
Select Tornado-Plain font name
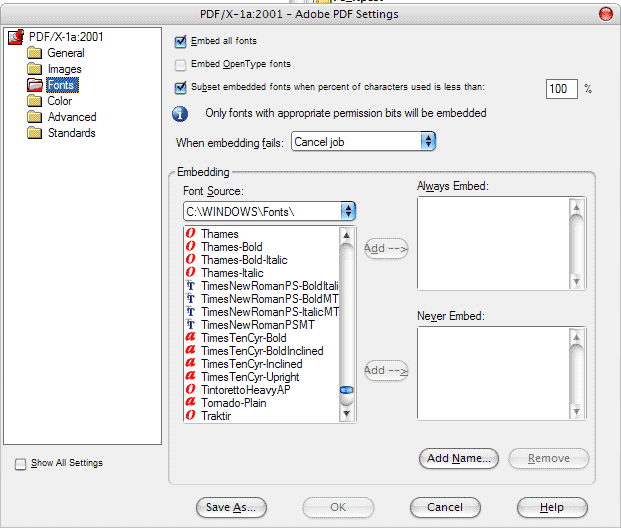pos(234,403)
